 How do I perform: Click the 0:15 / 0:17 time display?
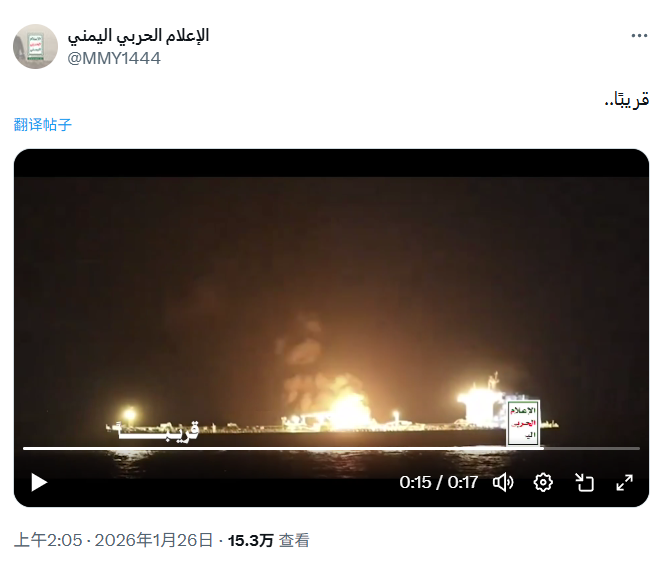[438, 482]
